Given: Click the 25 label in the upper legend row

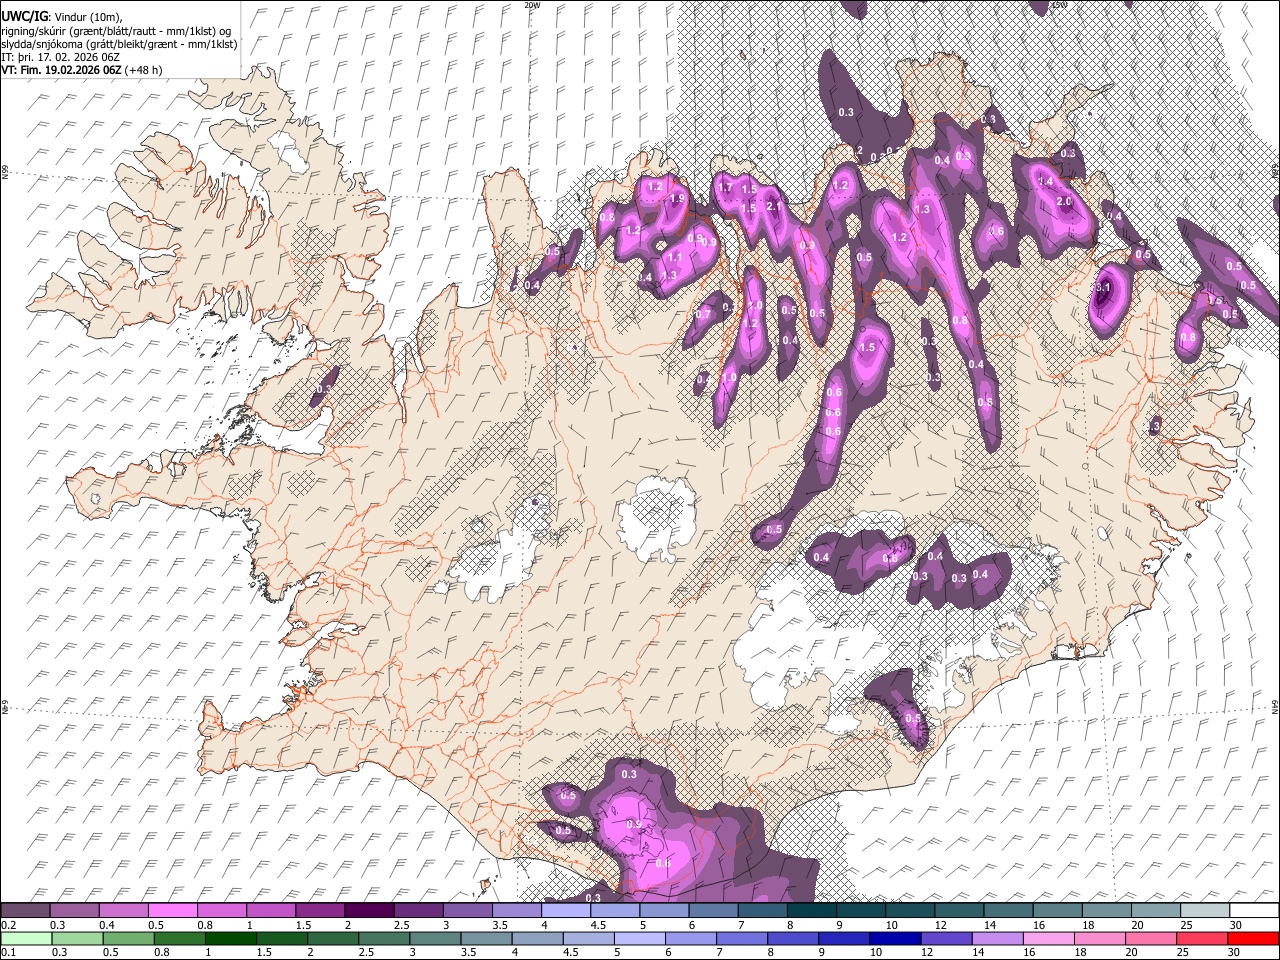Looking at the screenshot, I should [x=1187, y=925].
